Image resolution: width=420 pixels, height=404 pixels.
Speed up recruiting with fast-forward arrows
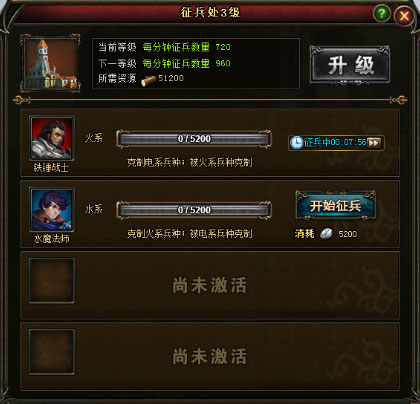tap(374, 143)
